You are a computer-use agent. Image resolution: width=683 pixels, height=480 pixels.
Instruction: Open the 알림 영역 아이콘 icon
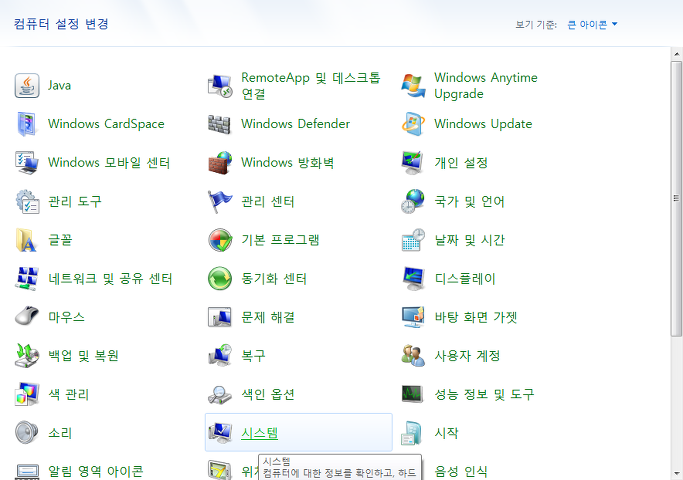[x=27, y=470]
